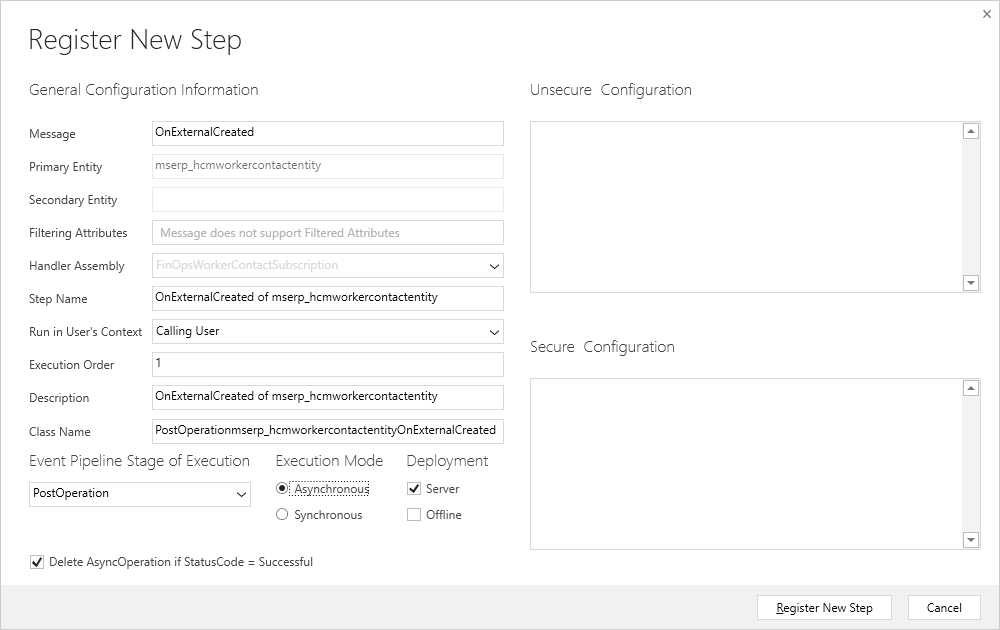Uncheck the Server deployment option
1000x630 pixels.
pyautogui.click(x=415, y=488)
